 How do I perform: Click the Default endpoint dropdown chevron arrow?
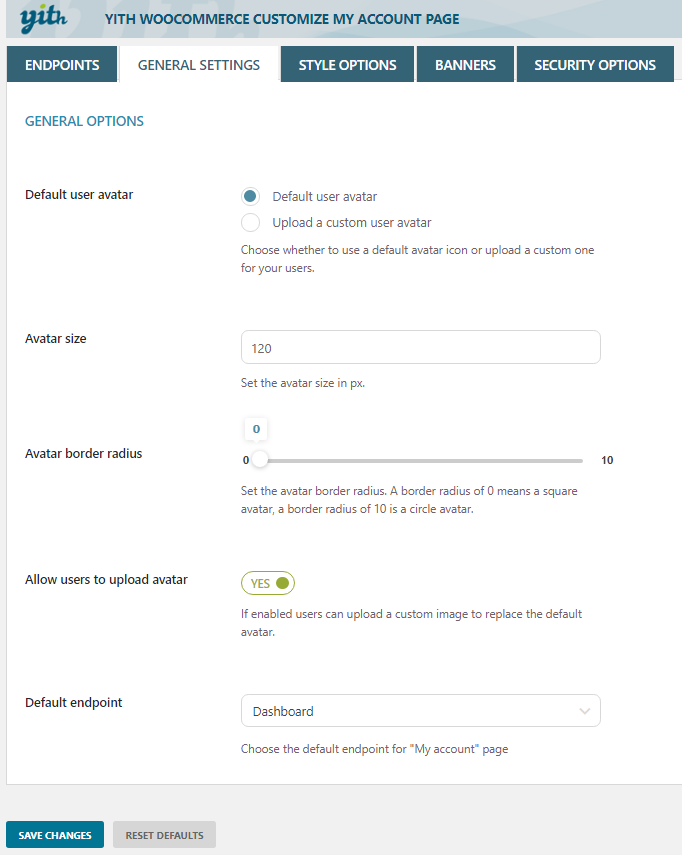point(584,711)
